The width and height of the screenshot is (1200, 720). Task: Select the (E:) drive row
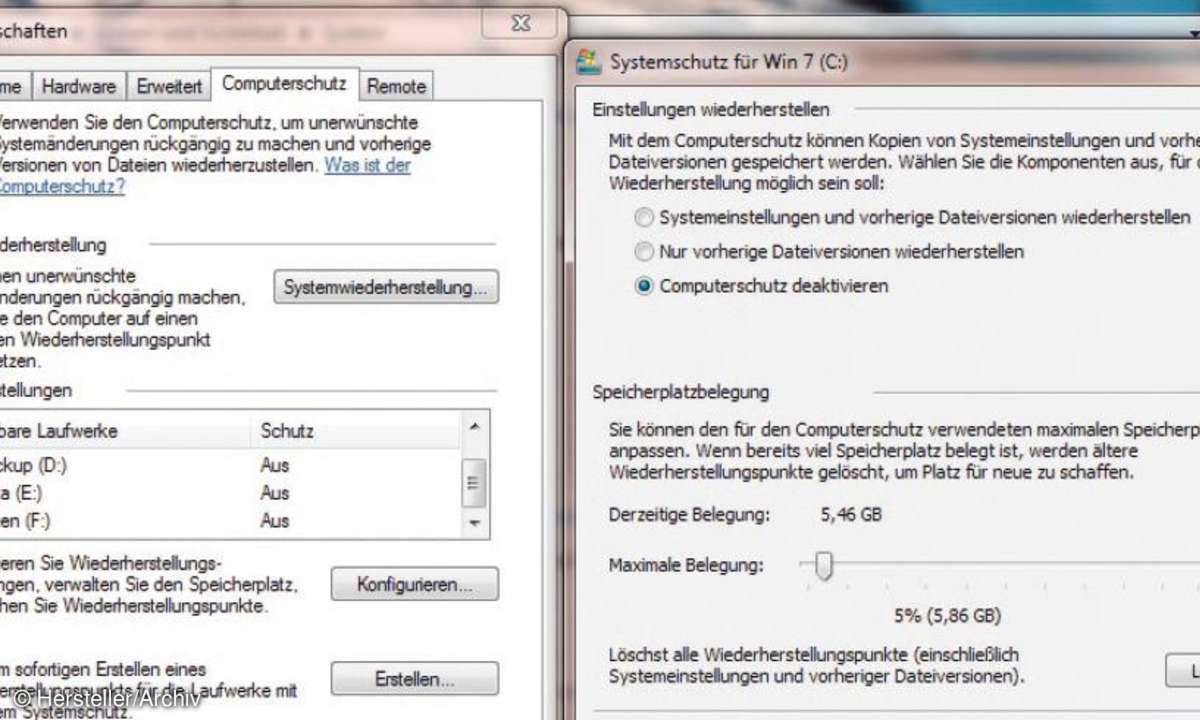click(230, 493)
